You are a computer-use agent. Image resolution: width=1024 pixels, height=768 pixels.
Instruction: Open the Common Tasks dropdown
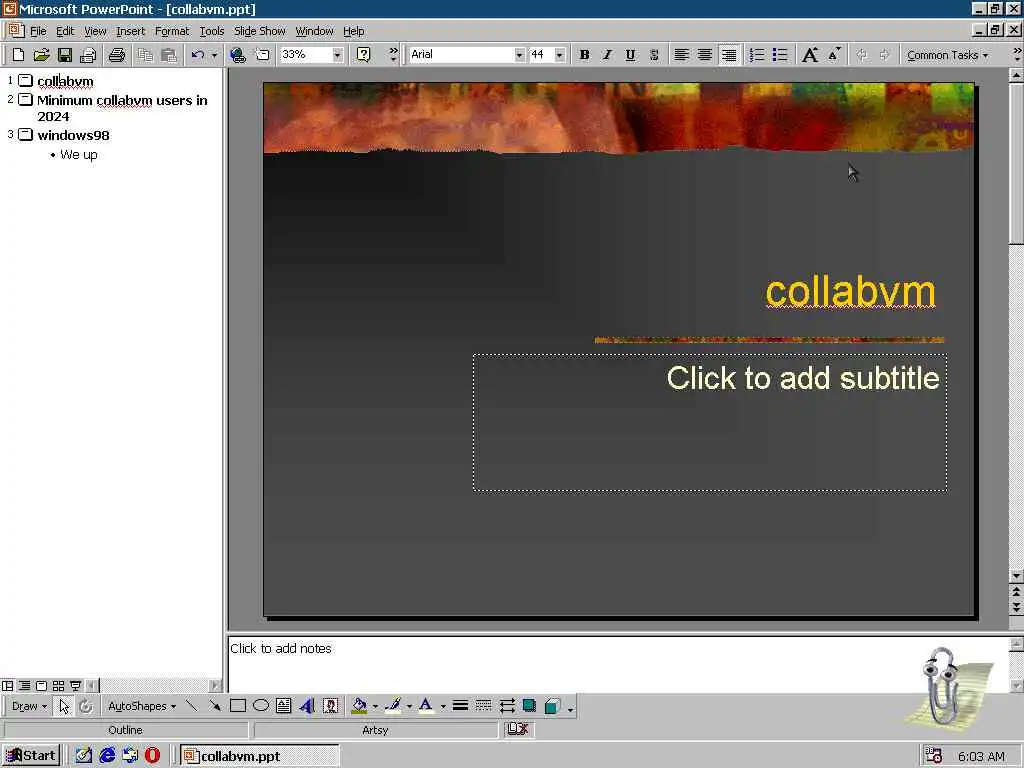click(x=947, y=56)
